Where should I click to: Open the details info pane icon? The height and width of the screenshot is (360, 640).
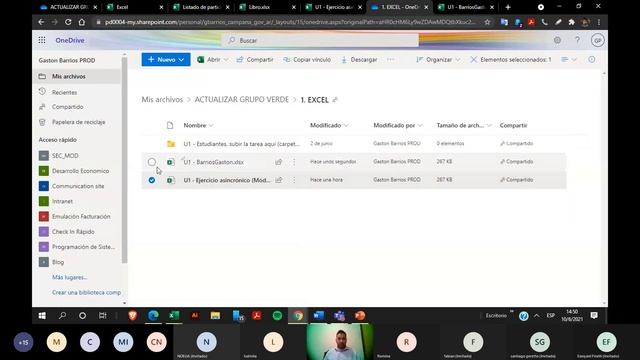[591, 60]
